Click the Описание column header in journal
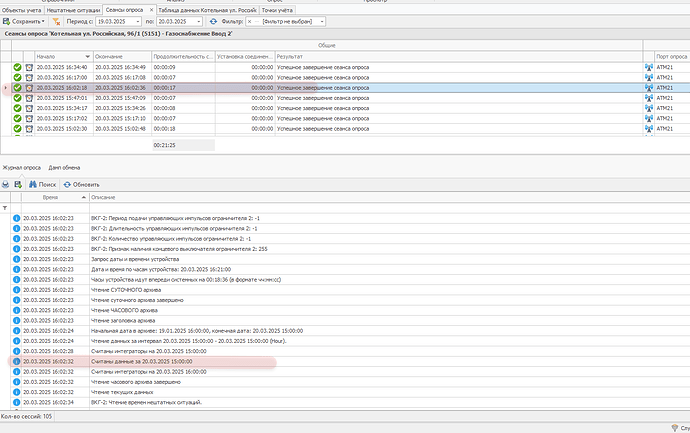 click(x=389, y=198)
